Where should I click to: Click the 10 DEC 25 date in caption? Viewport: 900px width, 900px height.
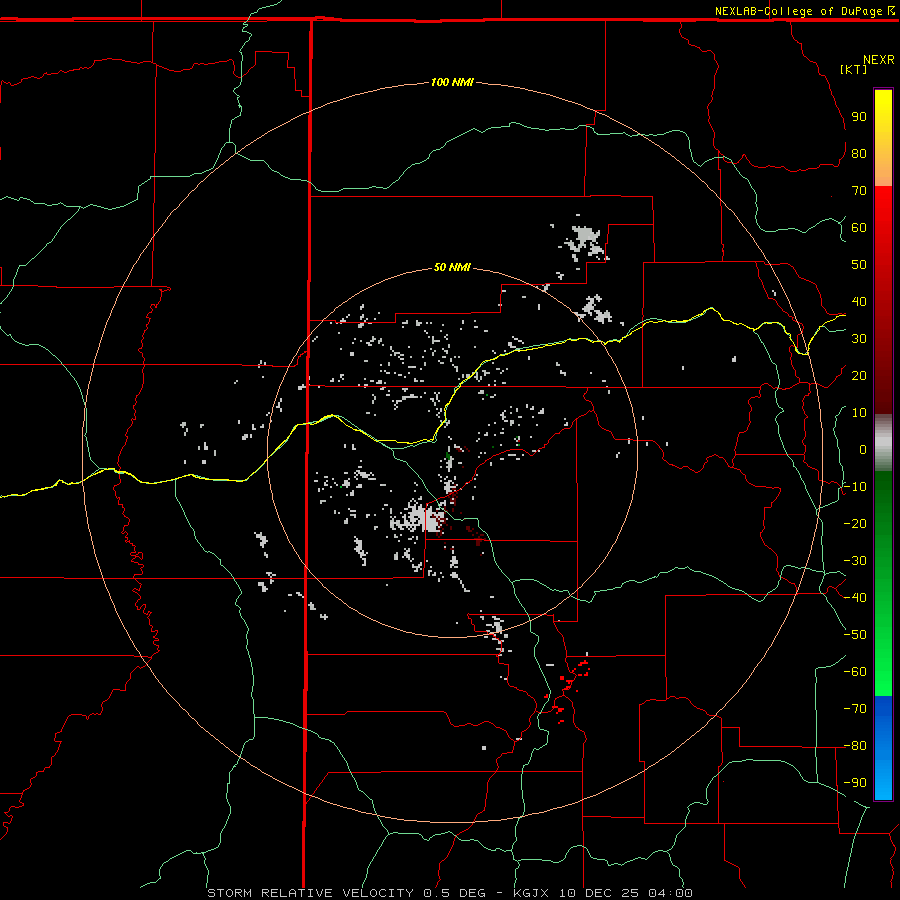599,893
